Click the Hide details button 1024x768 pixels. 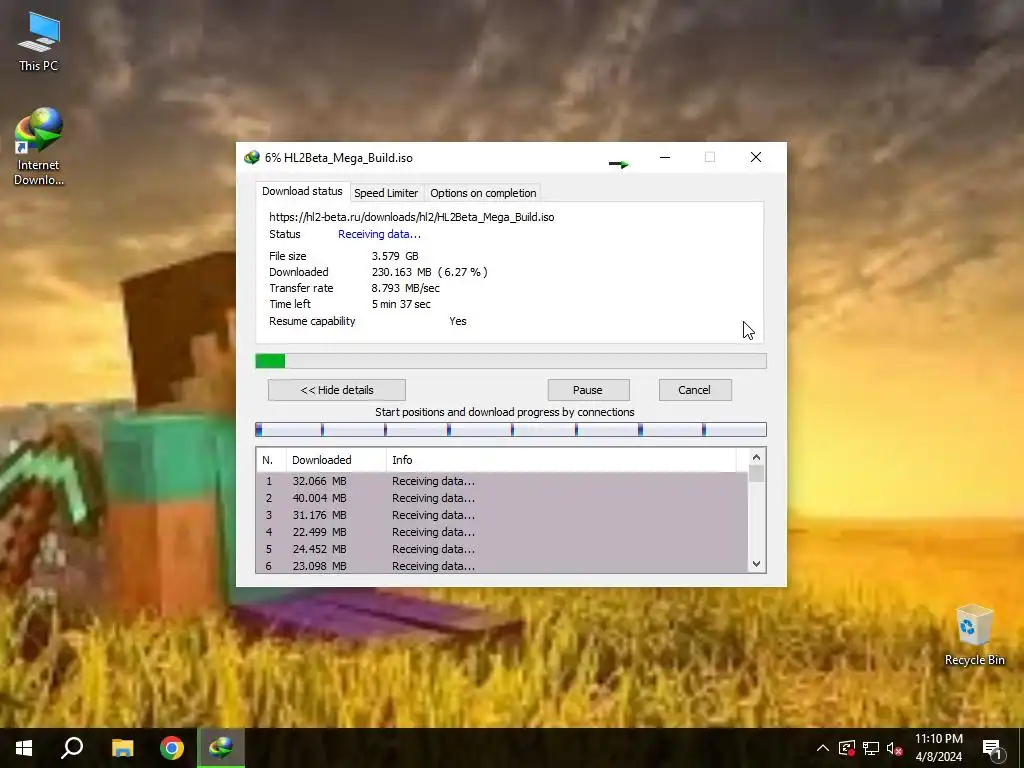click(337, 390)
